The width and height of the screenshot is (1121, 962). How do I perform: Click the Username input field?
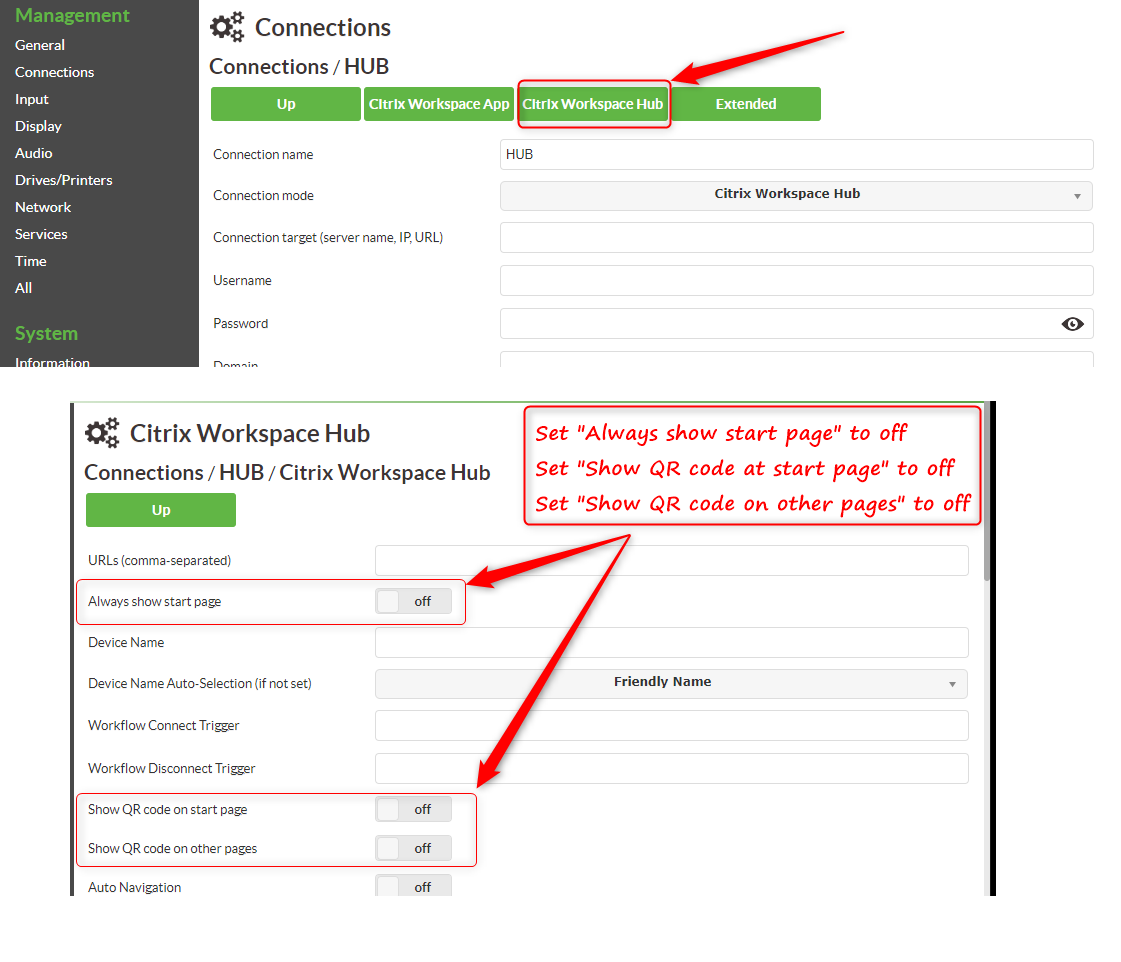(x=796, y=280)
